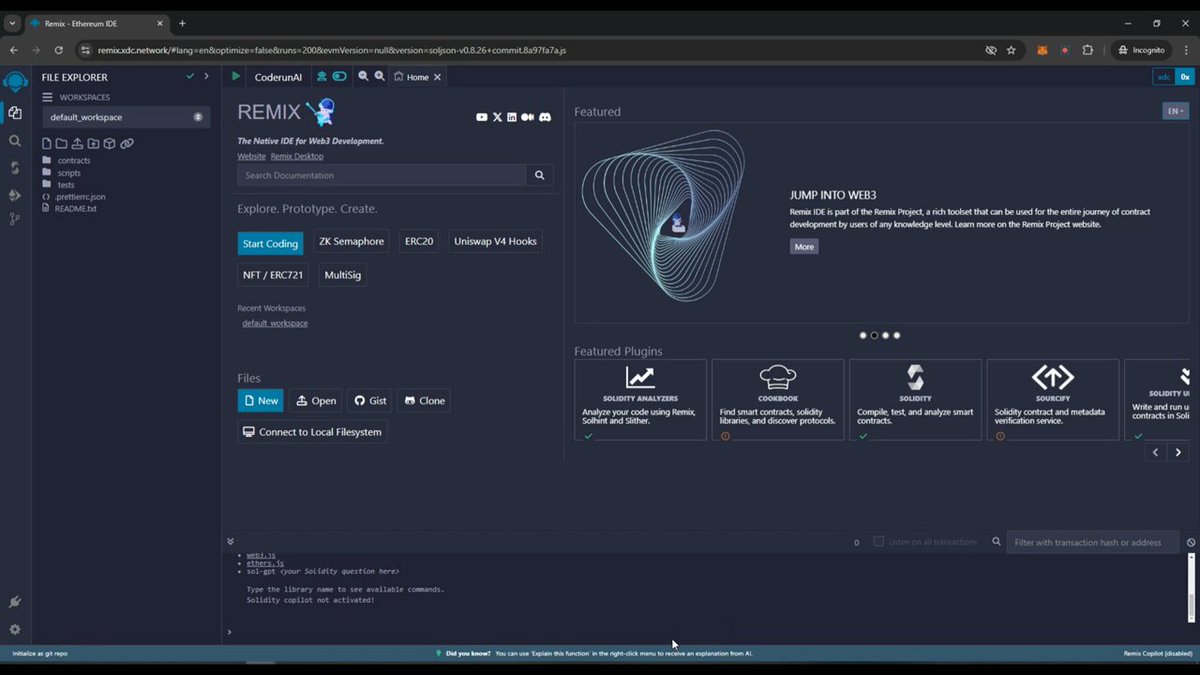The image size is (1200, 675).
Task: Open File Explorer sidebar icon
Action: (x=15, y=113)
